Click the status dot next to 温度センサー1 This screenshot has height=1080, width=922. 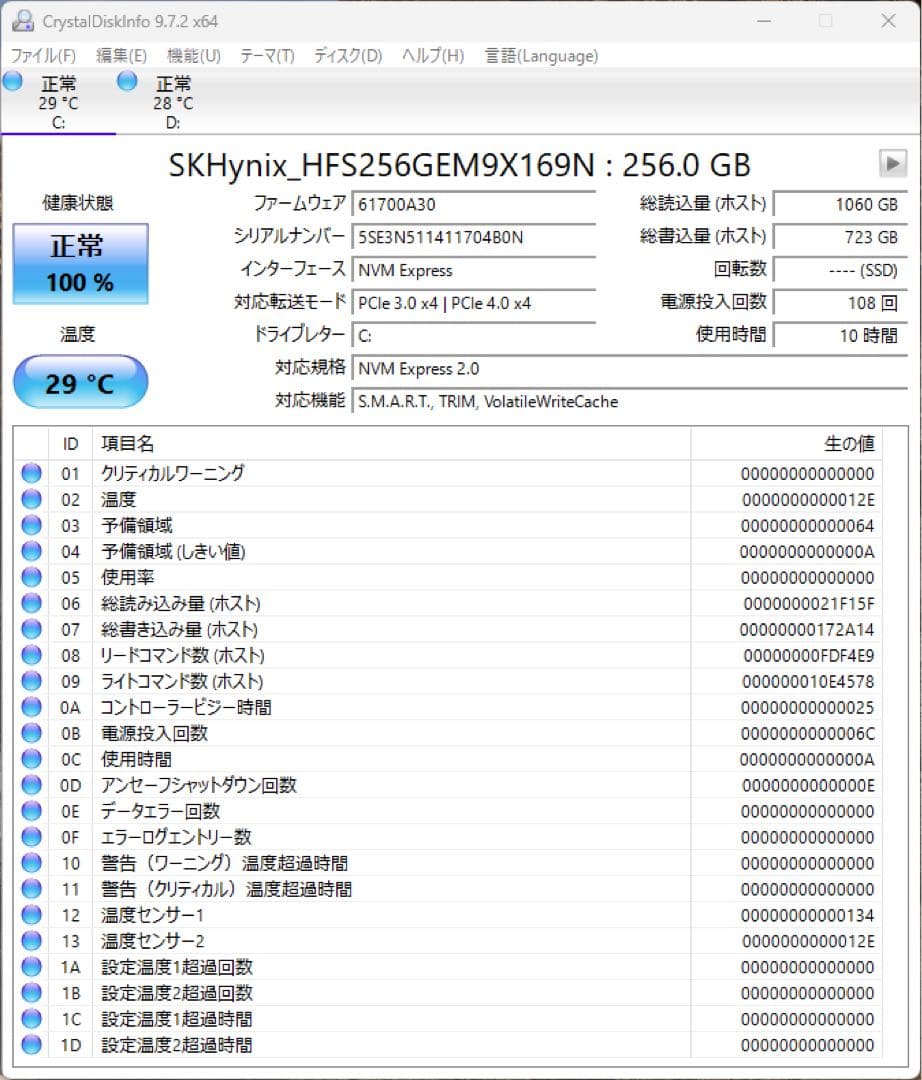click(30, 915)
